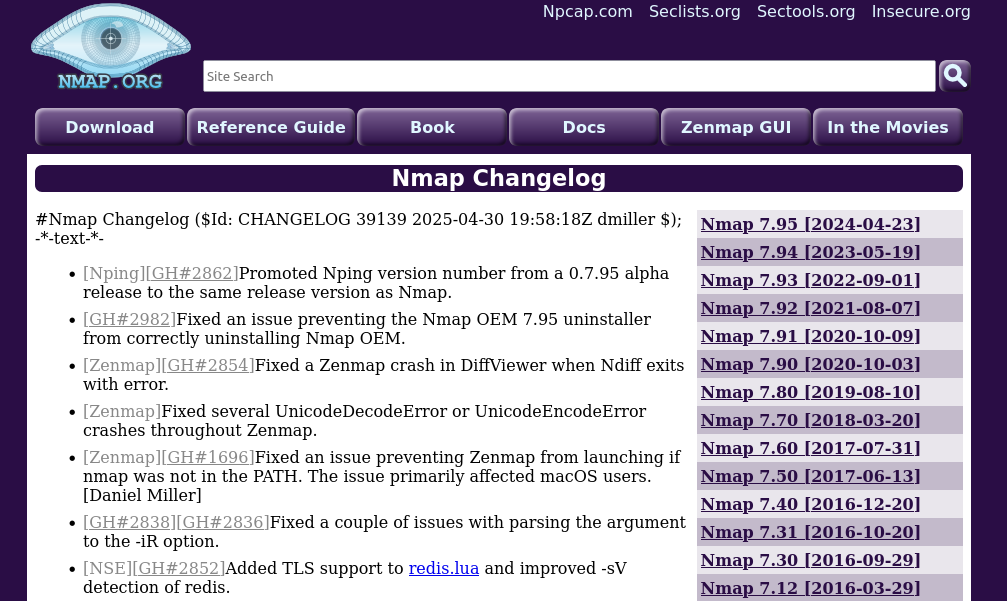The image size is (1007, 601).
Task: Jump to Nmap 7.94 [2023-05-19] release
Action: pos(810,252)
